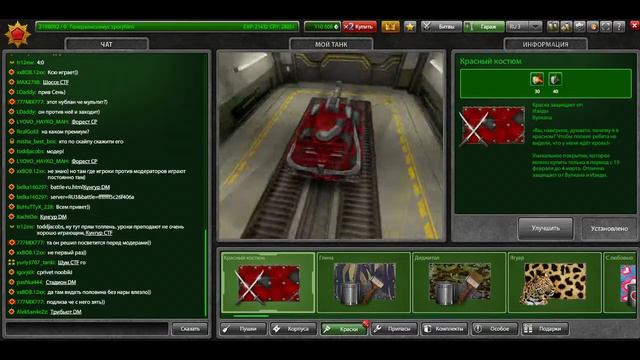Open the Шоссе CTF battle link

[x=56, y=82]
